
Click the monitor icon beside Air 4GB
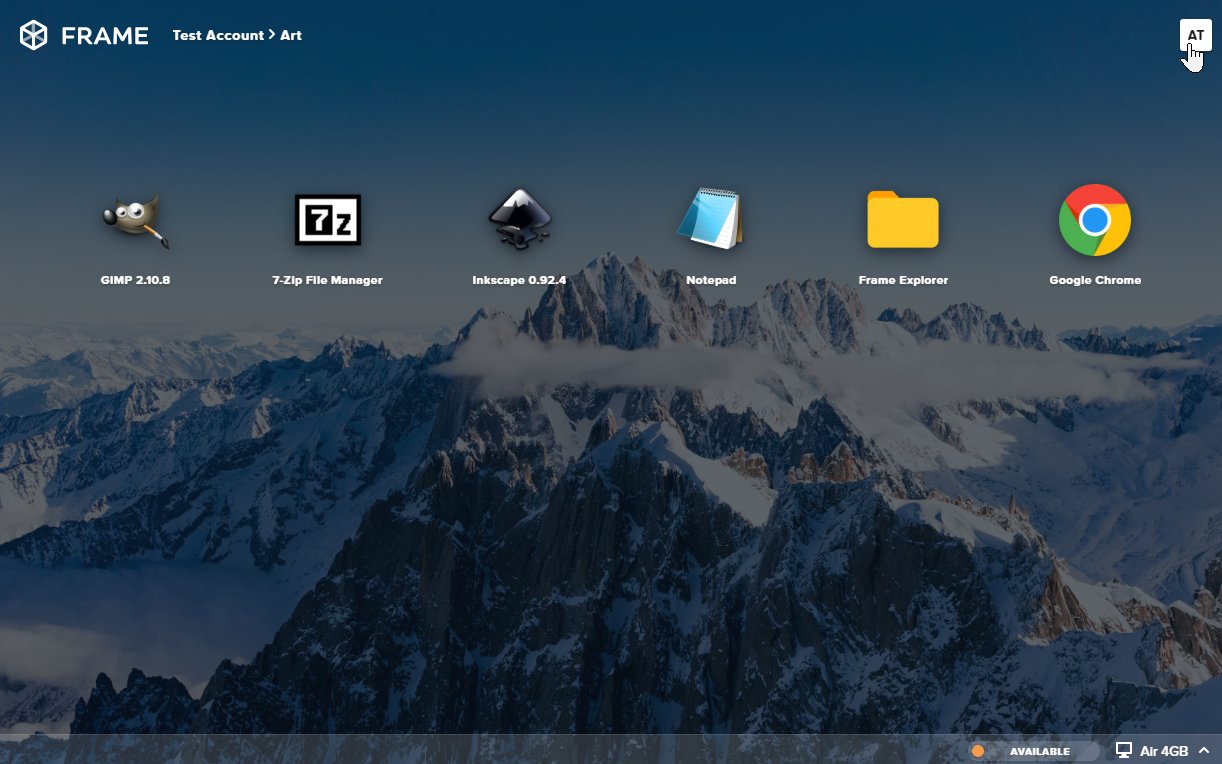click(x=1122, y=750)
